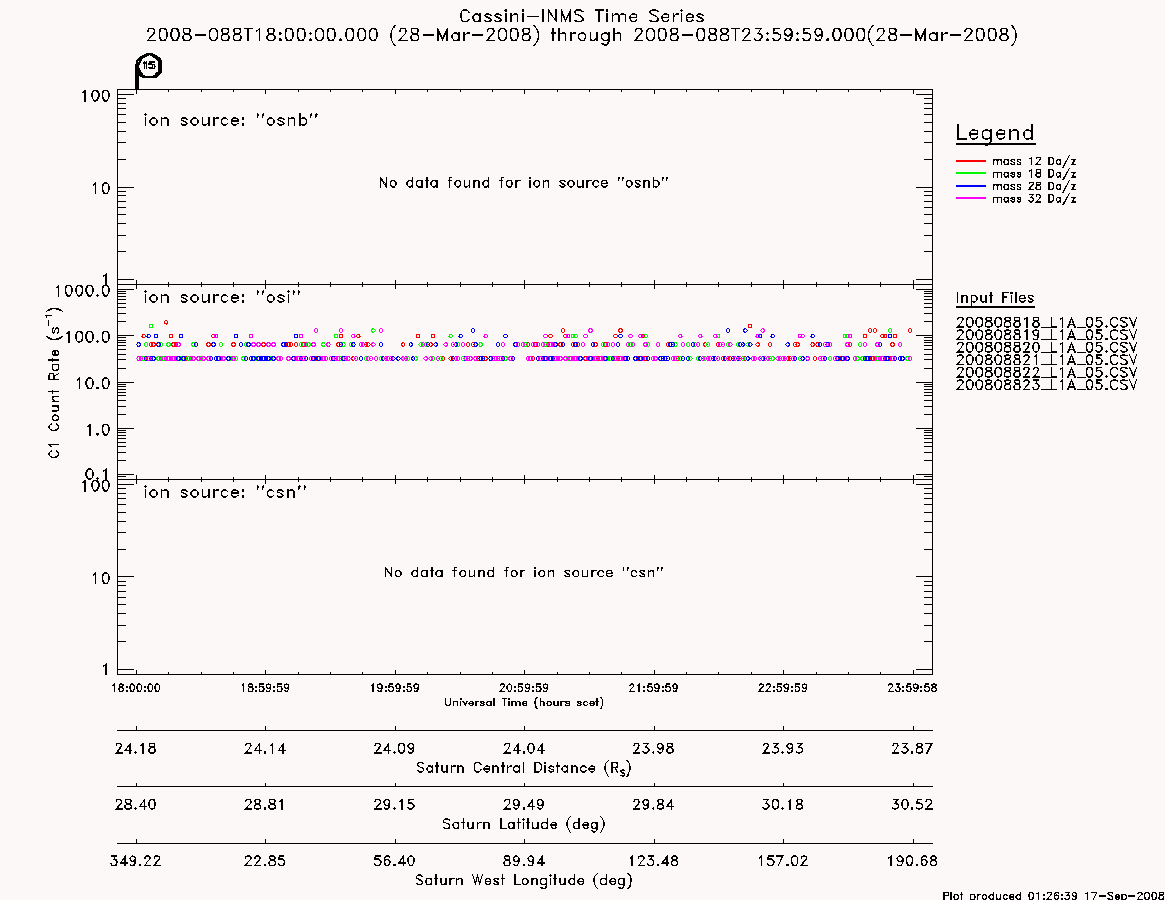Image resolution: width=1165 pixels, height=900 pixels.
Task: Click the 190.68 longitude value
Action: coord(912,861)
